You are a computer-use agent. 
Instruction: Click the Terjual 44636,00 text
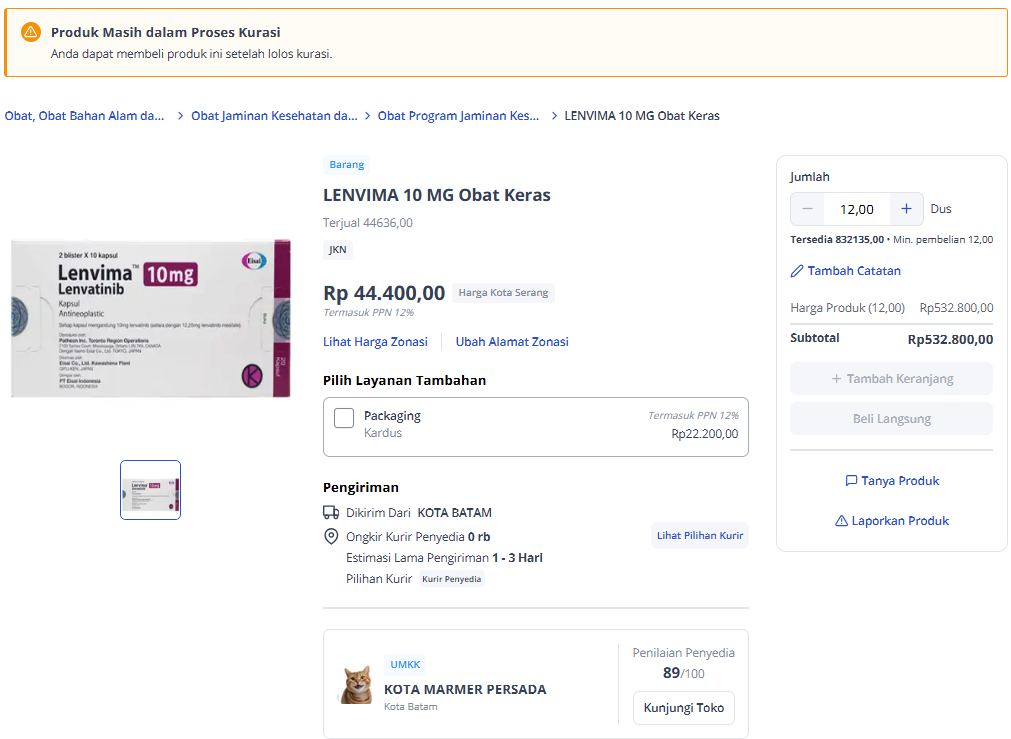click(x=368, y=222)
